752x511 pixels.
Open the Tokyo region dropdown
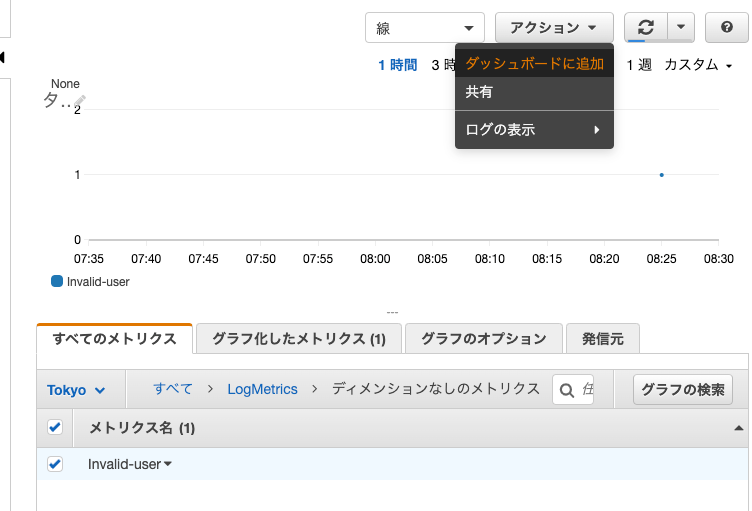[x=76, y=390]
